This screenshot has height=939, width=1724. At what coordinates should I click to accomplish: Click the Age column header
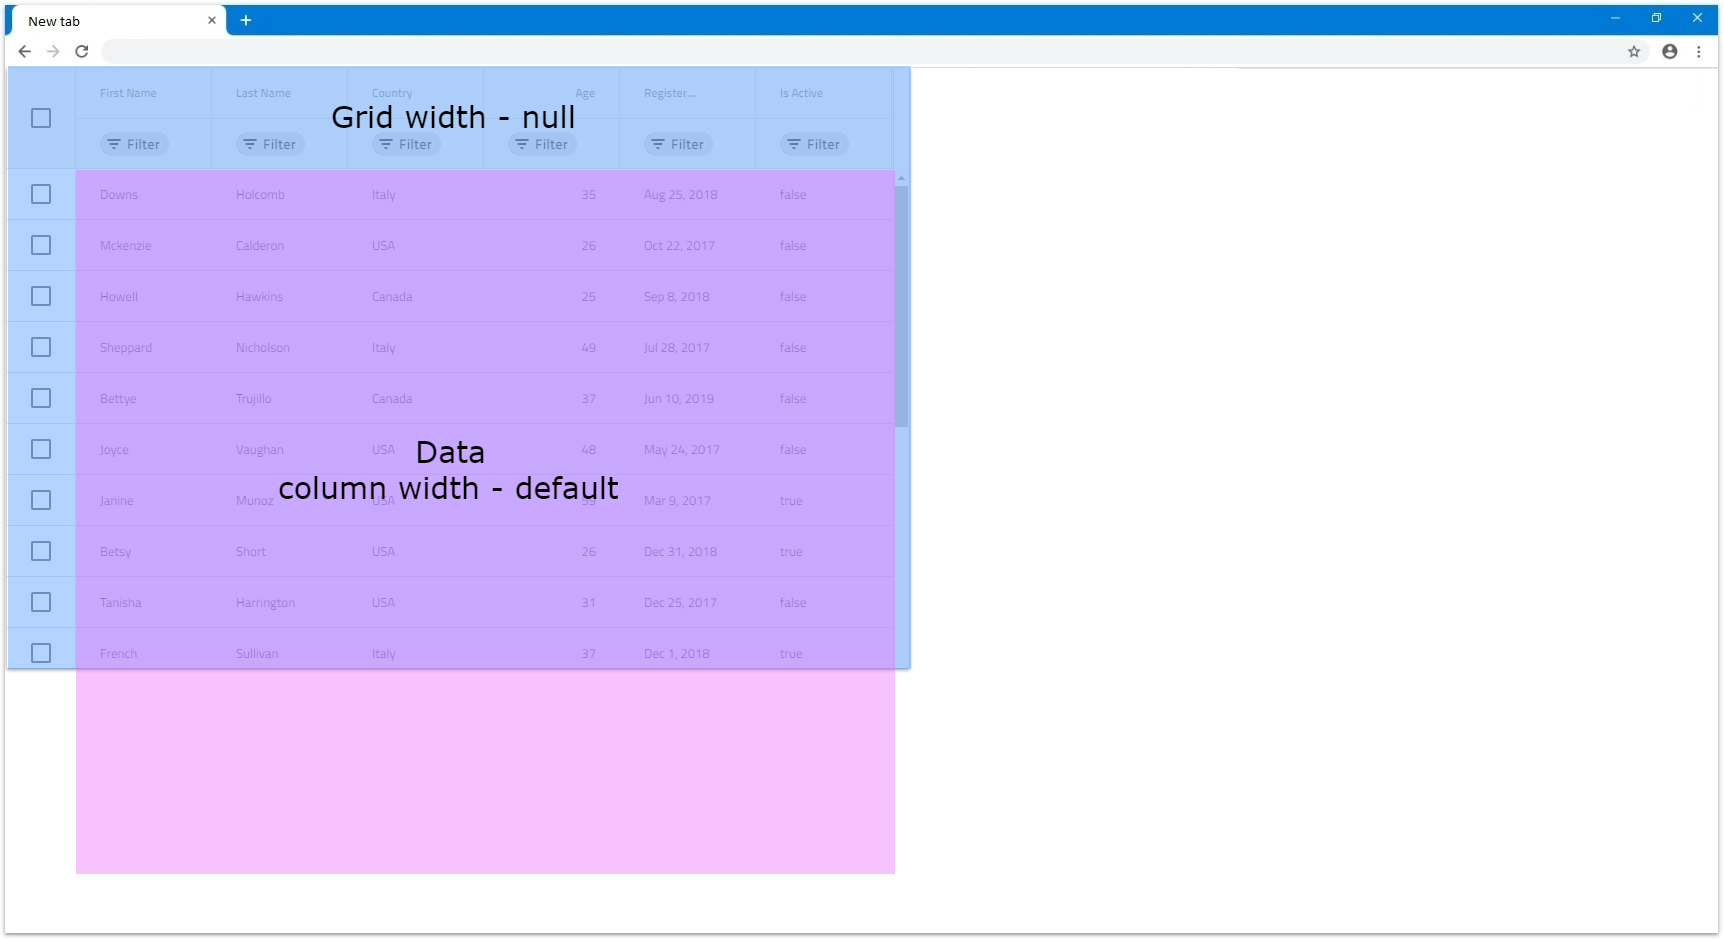tap(584, 93)
